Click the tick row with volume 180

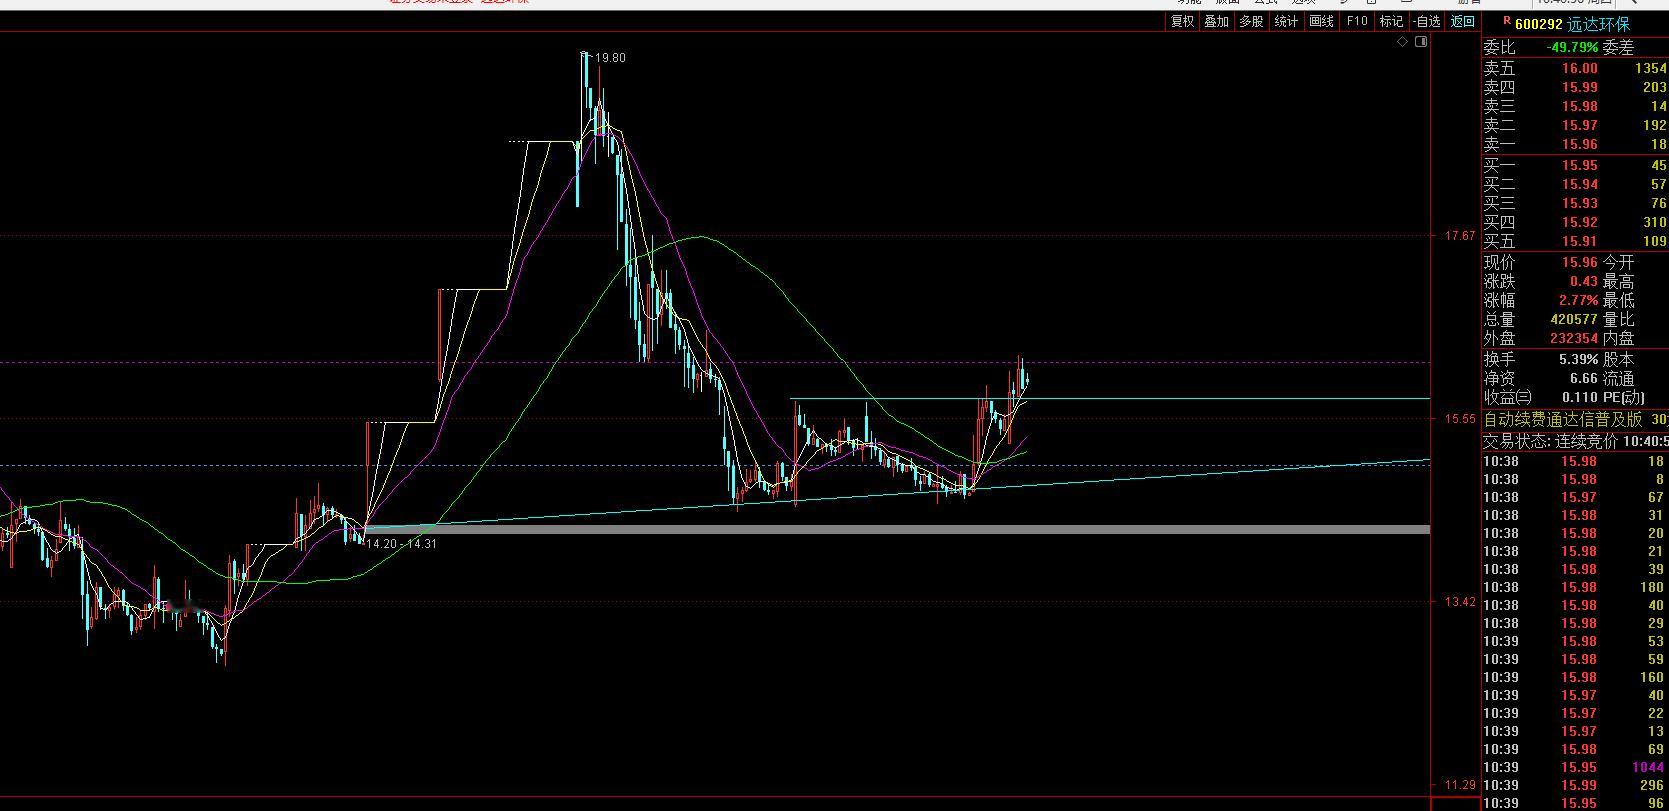[1575, 587]
